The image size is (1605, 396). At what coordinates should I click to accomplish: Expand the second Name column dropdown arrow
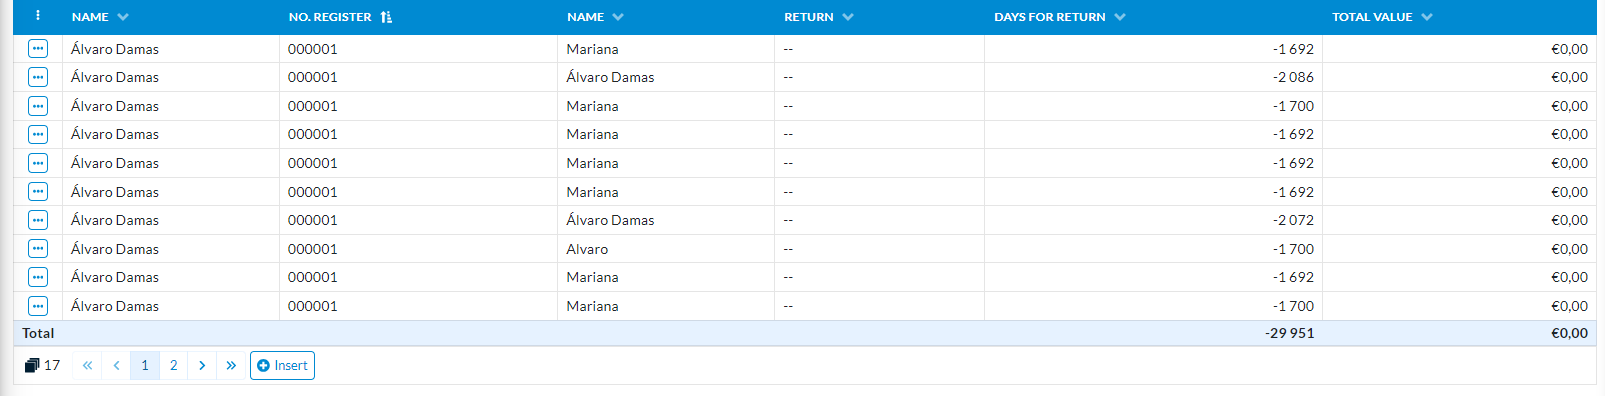click(618, 17)
